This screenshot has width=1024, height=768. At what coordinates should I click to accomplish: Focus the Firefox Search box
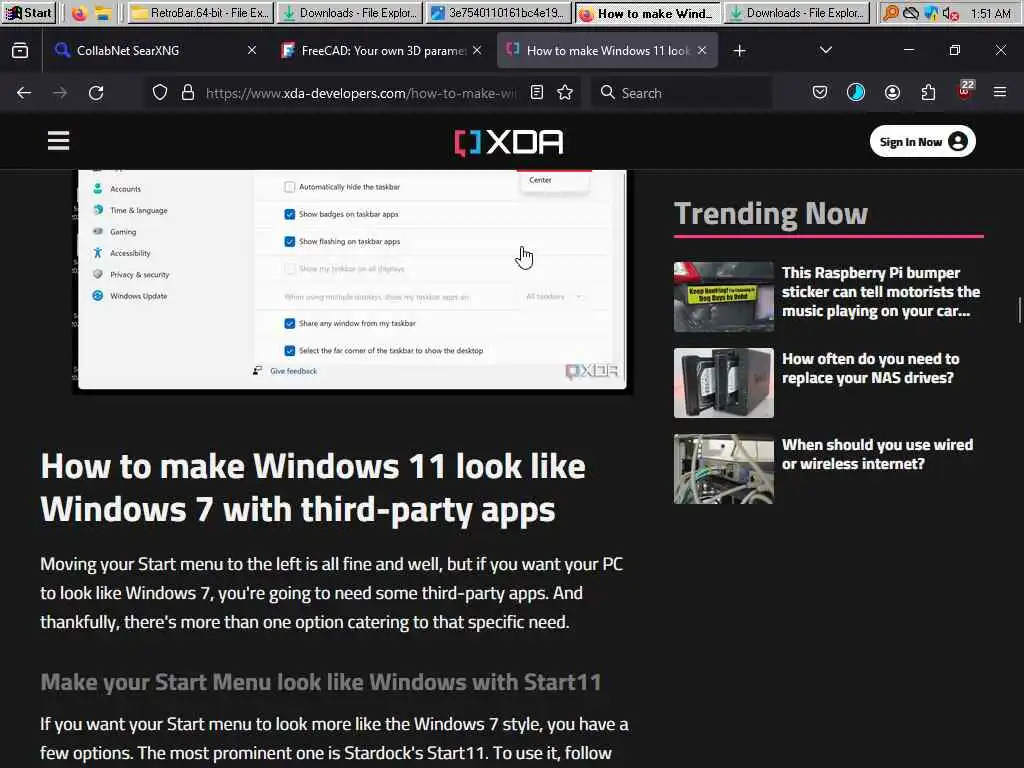tap(681, 93)
